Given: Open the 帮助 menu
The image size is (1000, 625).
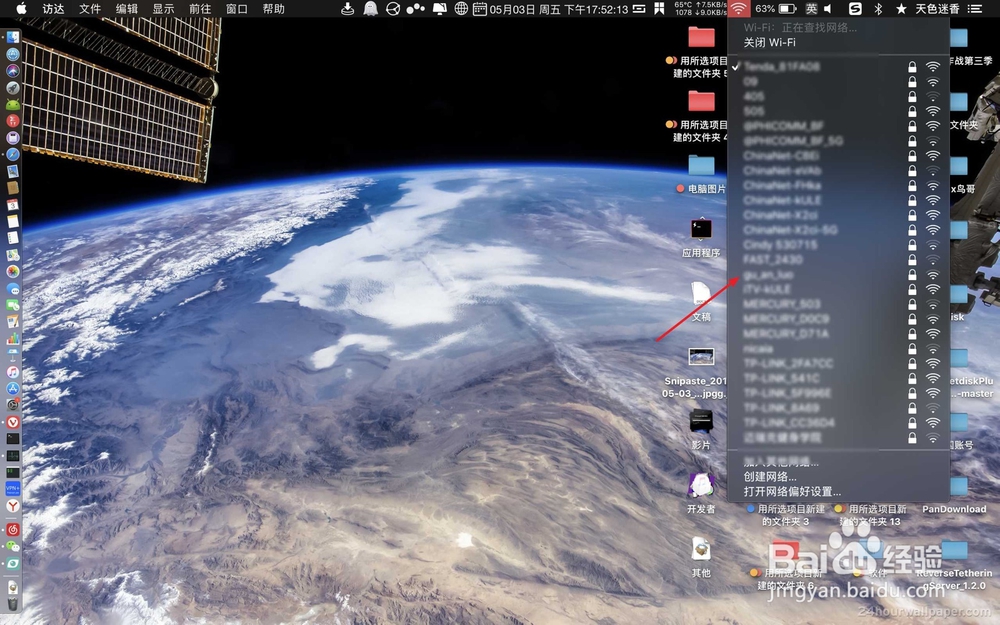Looking at the screenshot, I should pyautogui.click(x=274, y=9).
